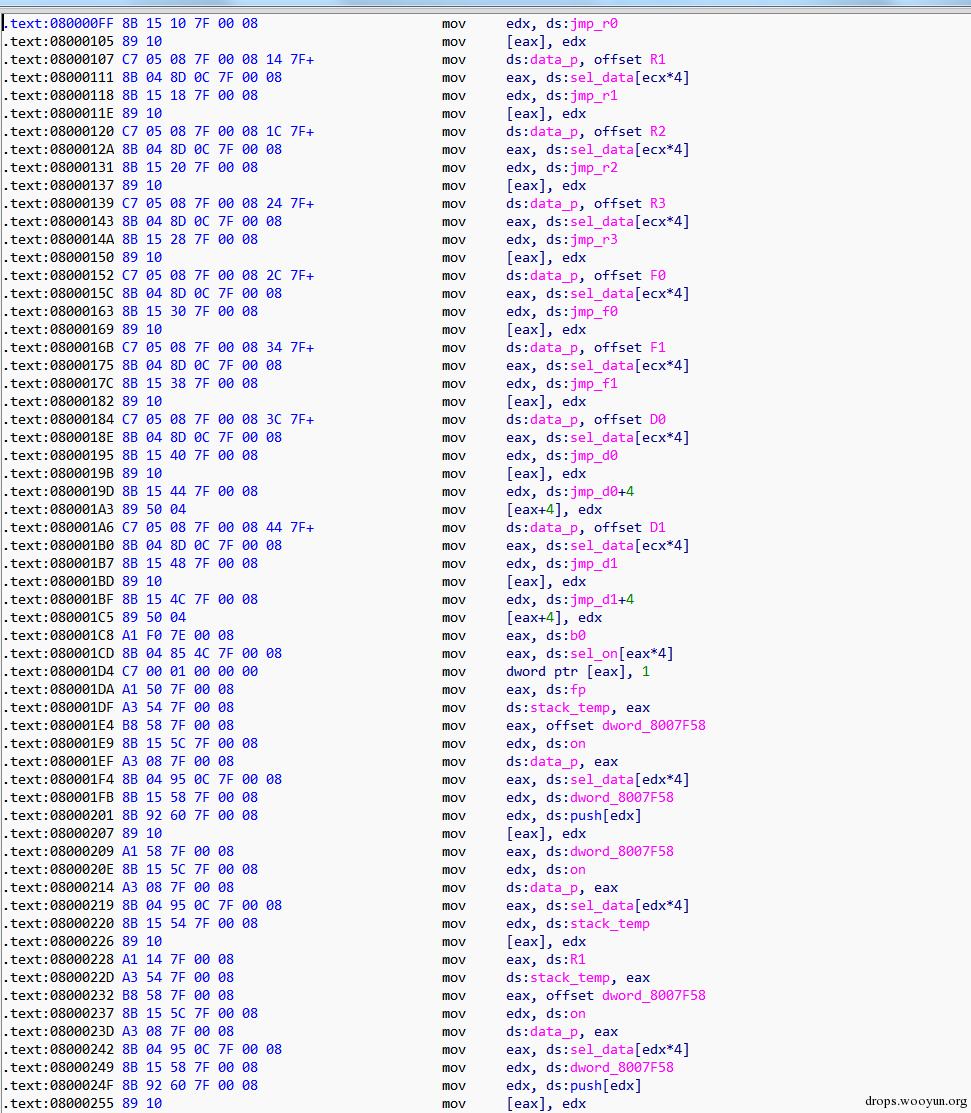Click the push[edx] operand at 0800024F
This screenshot has width=971, height=1113.
coord(605,1086)
